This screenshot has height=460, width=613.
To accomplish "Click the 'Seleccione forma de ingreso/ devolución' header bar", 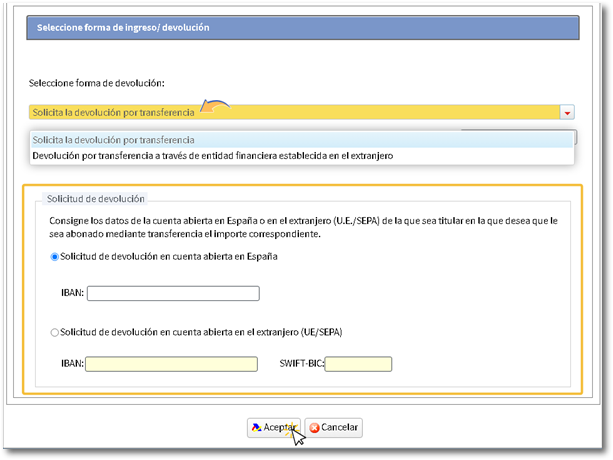I will (301, 28).
